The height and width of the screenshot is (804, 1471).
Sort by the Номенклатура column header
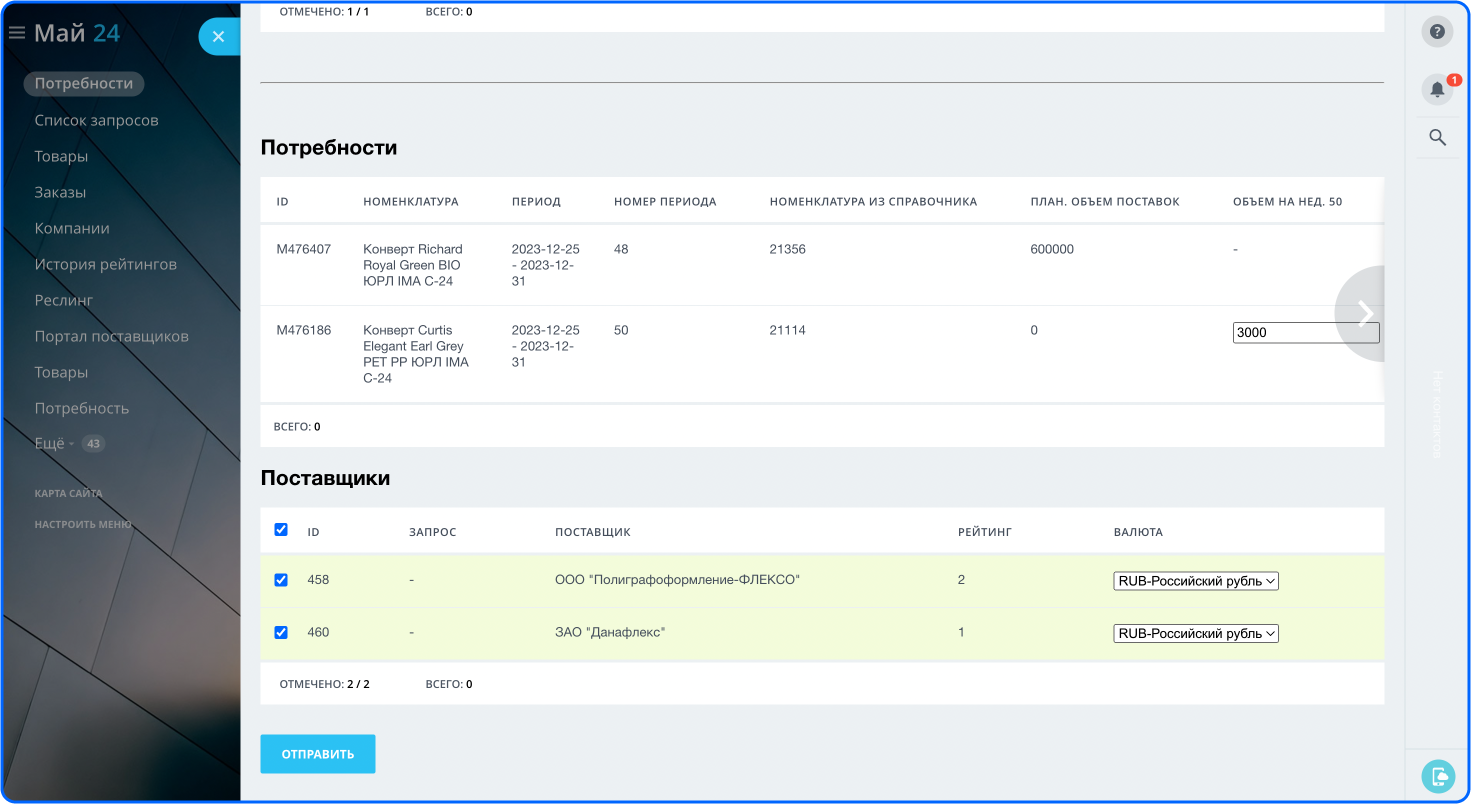(x=411, y=202)
